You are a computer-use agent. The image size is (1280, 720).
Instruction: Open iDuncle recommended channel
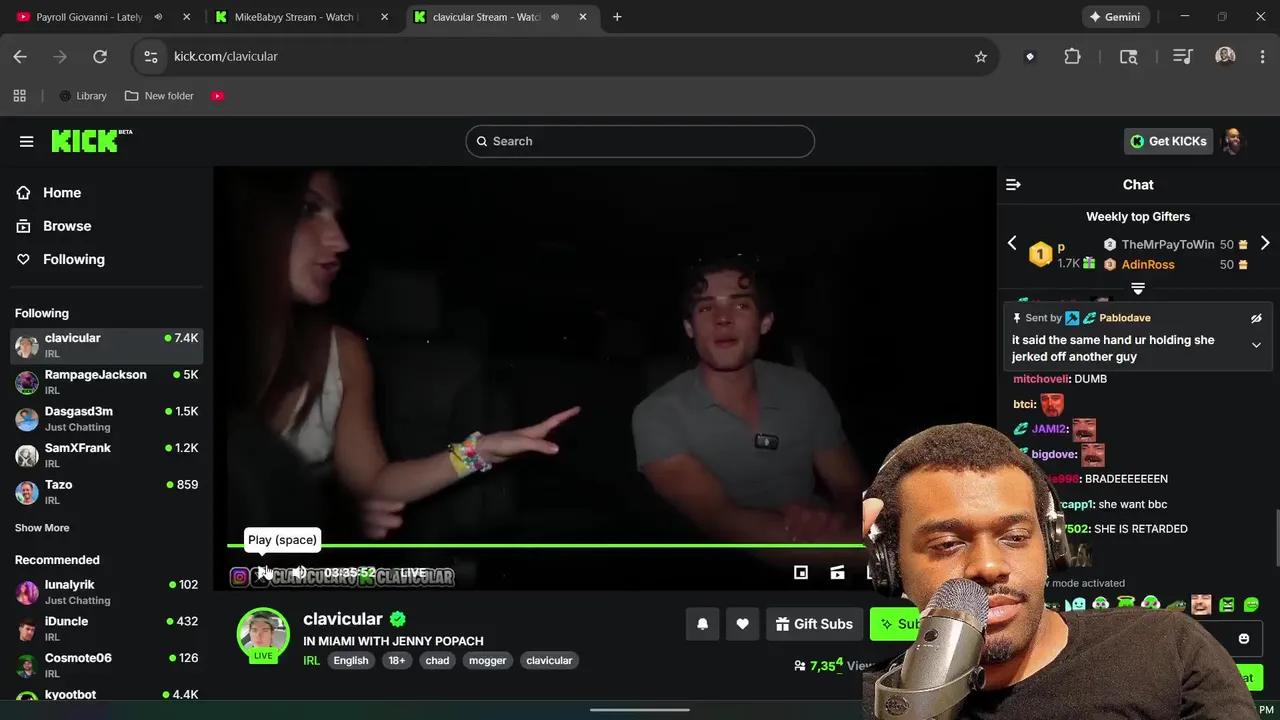pos(107,629)
